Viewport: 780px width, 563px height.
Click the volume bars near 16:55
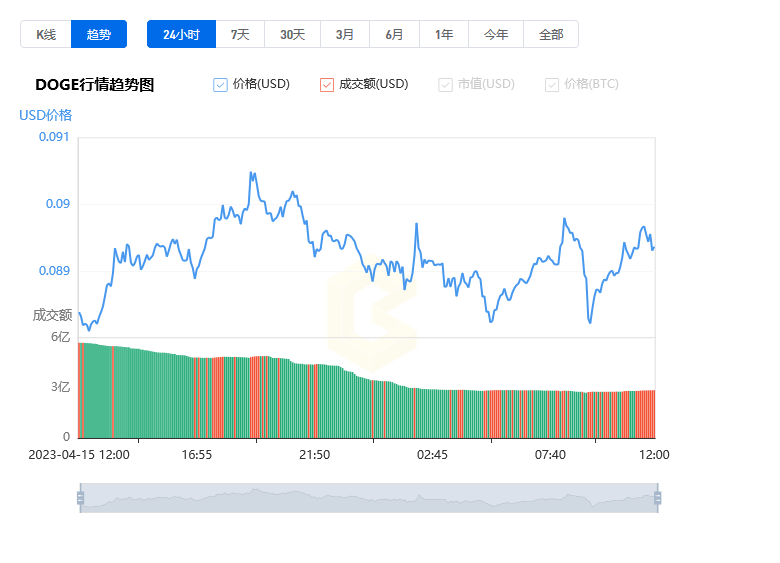coord(197,398)
